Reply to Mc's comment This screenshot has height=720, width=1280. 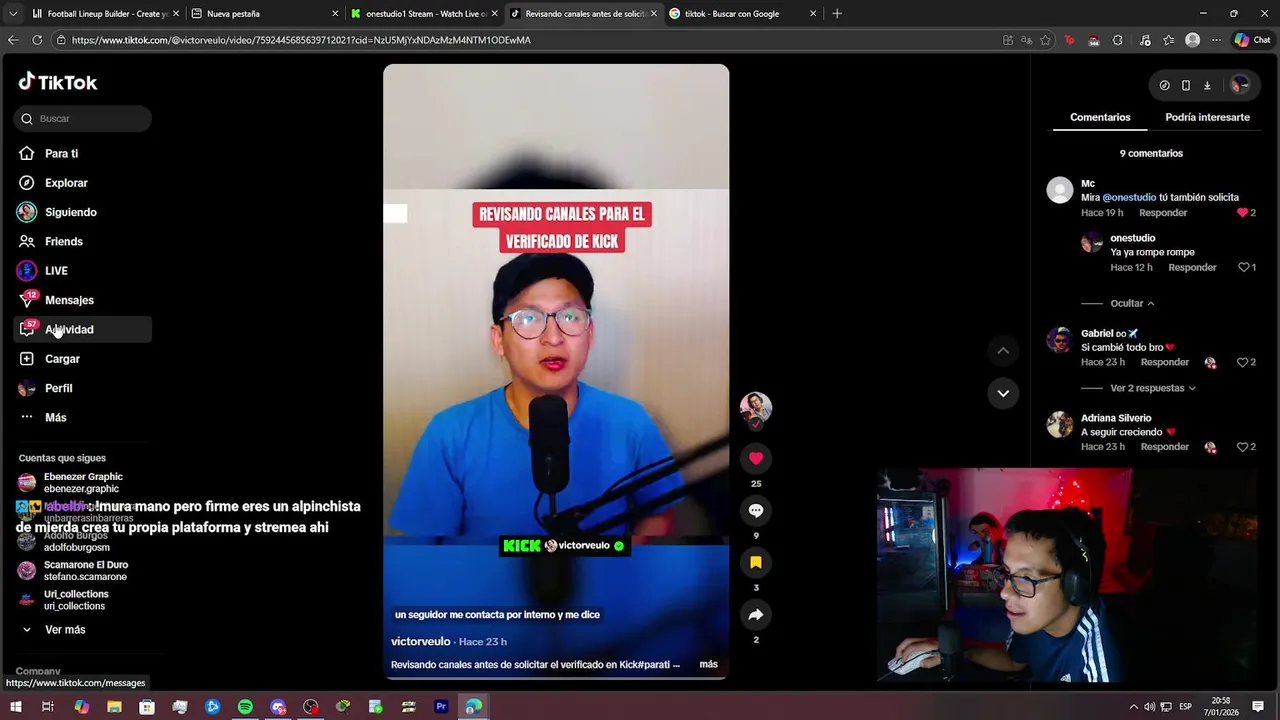pyautogui.click(x=1163, y=213)
